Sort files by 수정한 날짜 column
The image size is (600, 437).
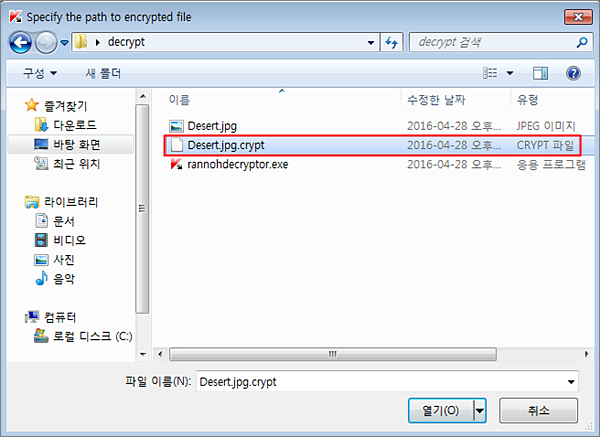[436, 100]
